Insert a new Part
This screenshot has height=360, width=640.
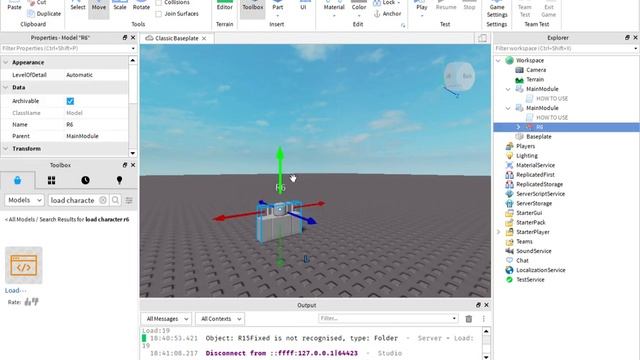pos(278,8)
